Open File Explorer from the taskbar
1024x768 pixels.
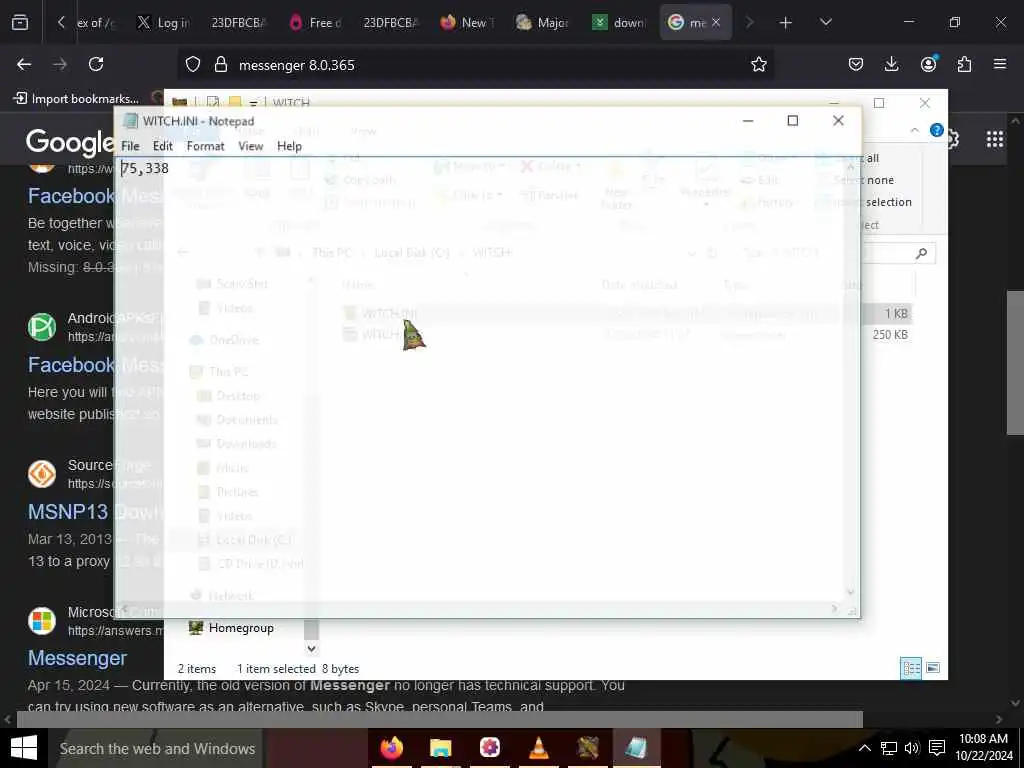pyautogui.click(x=441, y=748)
